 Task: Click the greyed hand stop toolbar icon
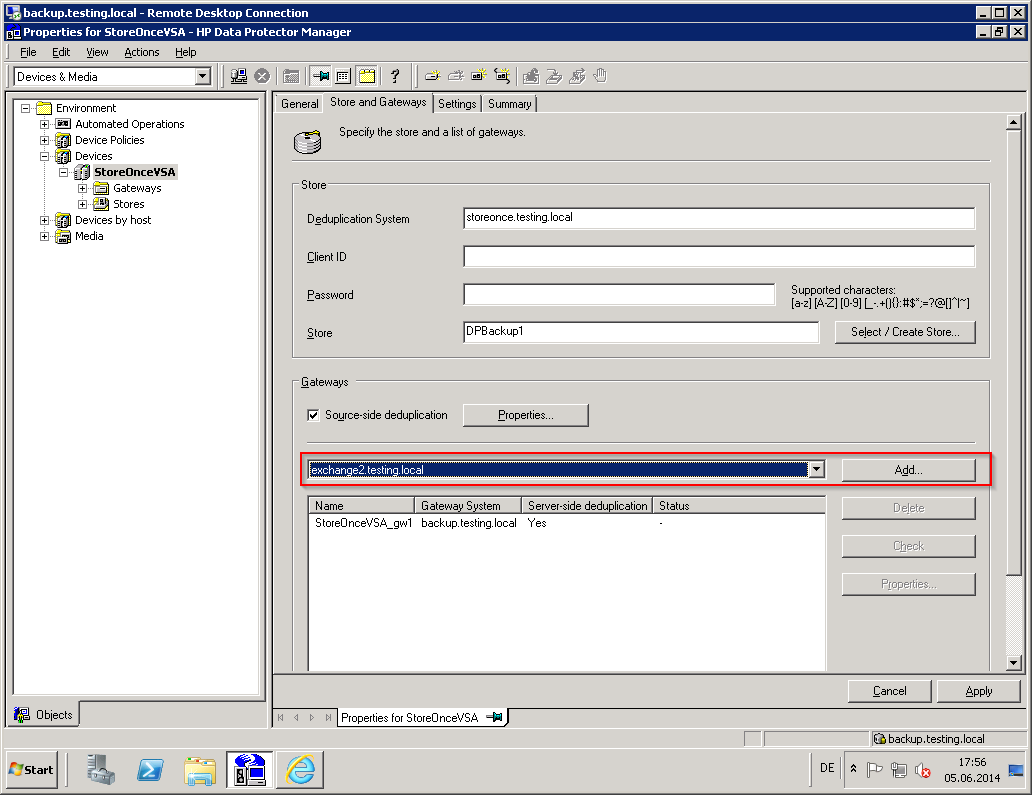[600, 76]
